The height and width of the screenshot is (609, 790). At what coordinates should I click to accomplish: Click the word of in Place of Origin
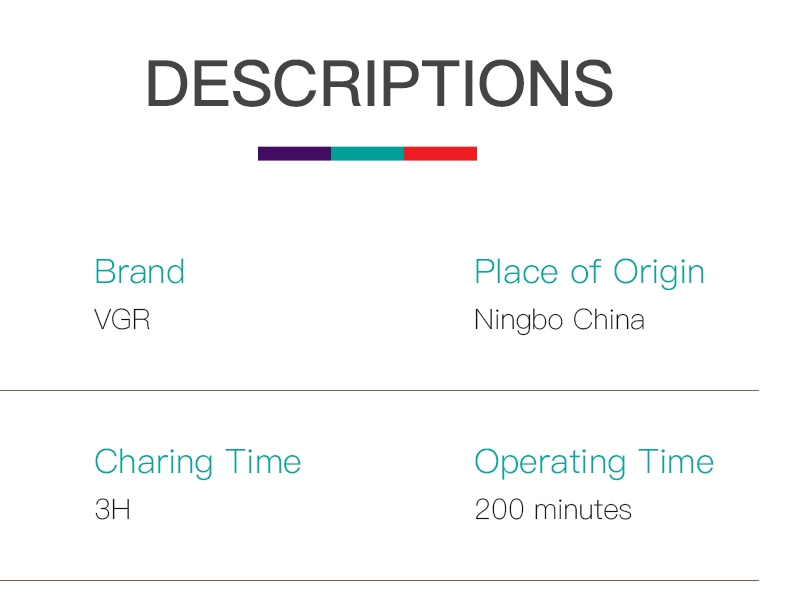click(583, 272)
